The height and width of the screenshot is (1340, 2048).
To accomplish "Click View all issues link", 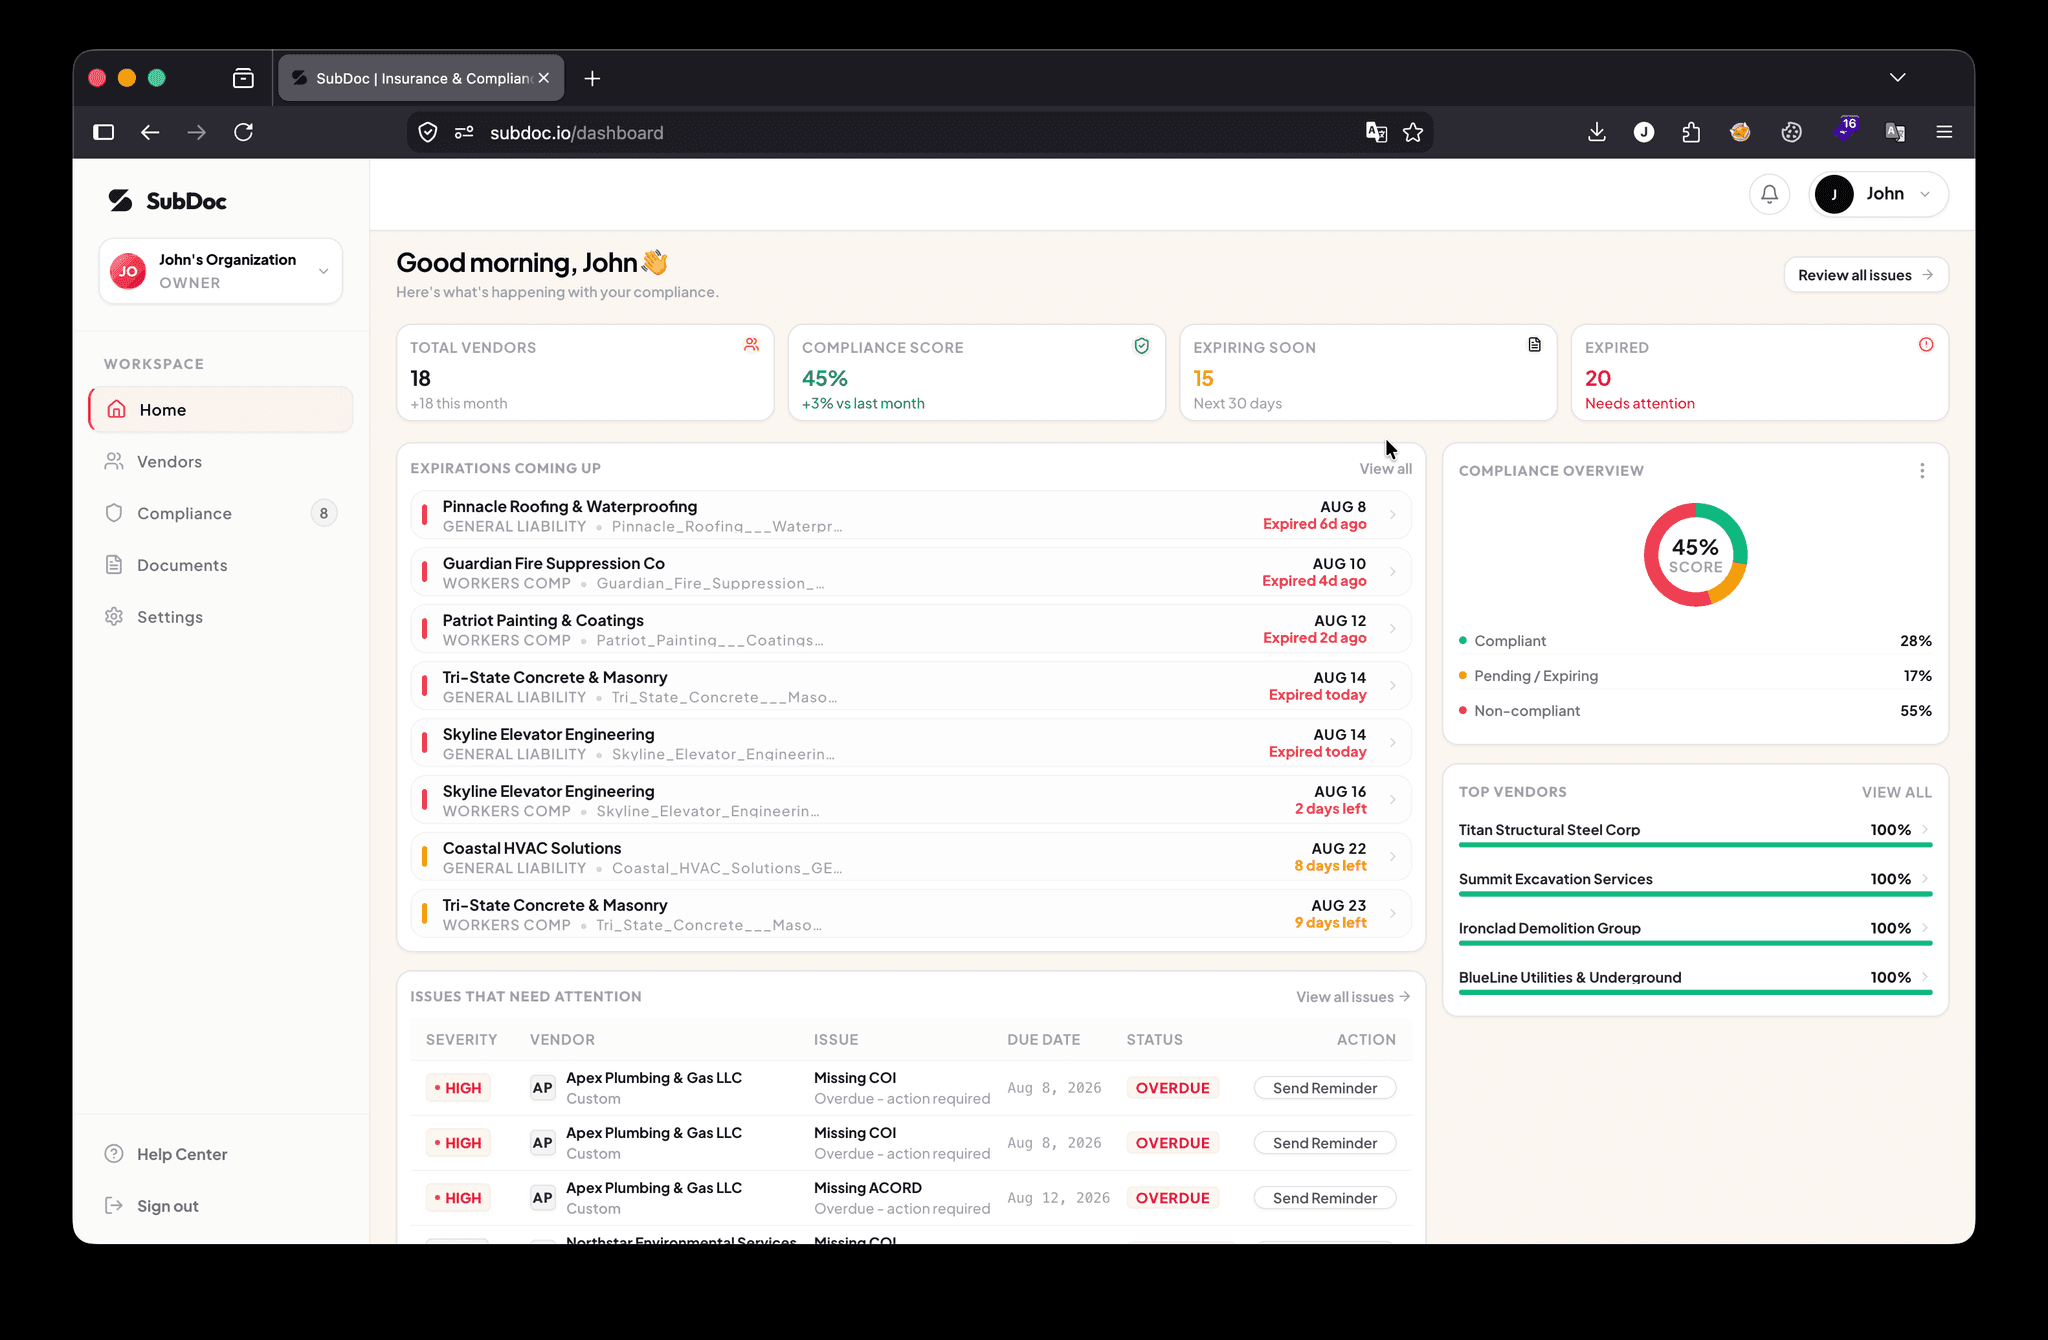I will 1353,997.
